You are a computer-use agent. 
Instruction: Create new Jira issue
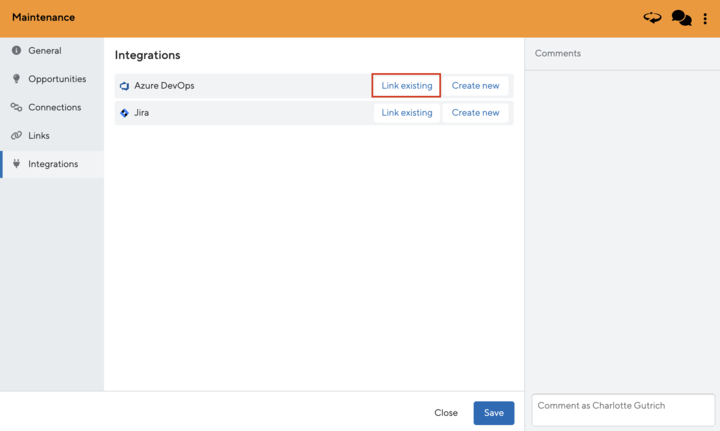475,113
